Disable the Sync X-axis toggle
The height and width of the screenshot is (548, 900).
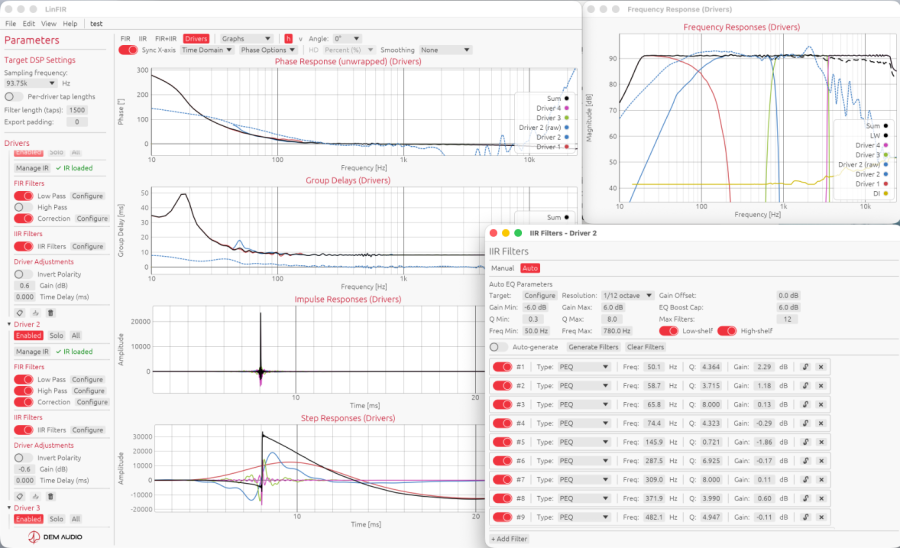point(128,50)
